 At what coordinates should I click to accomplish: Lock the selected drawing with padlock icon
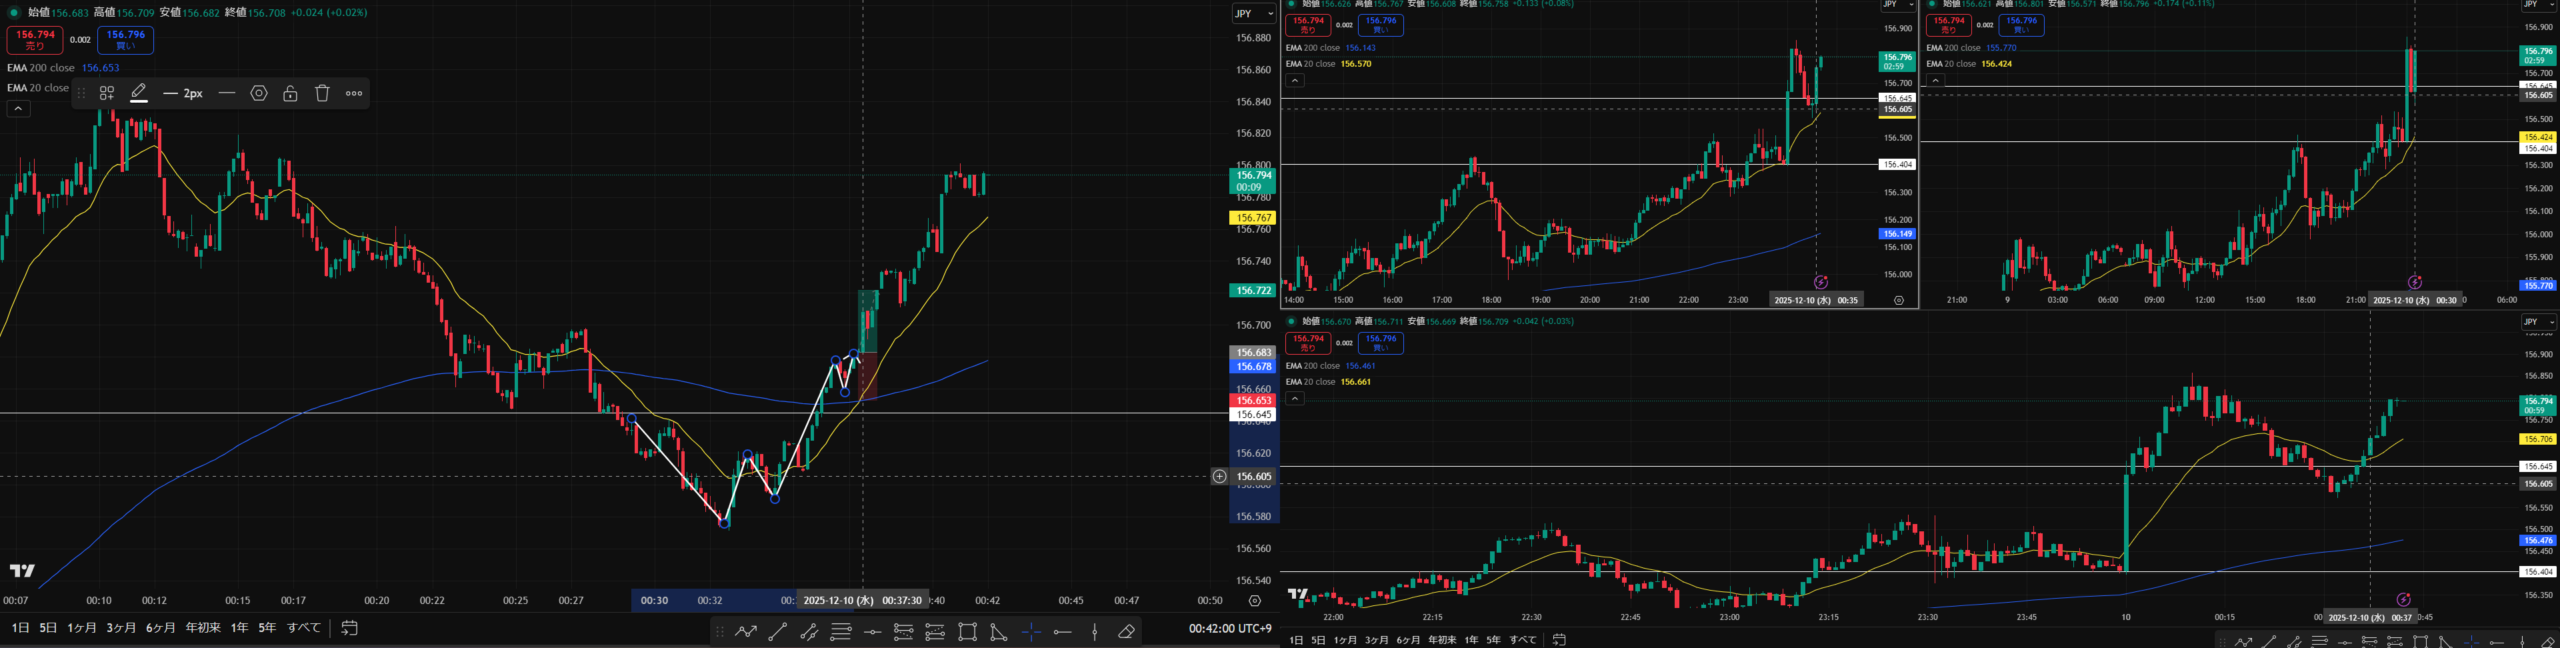tap(290, 93)
